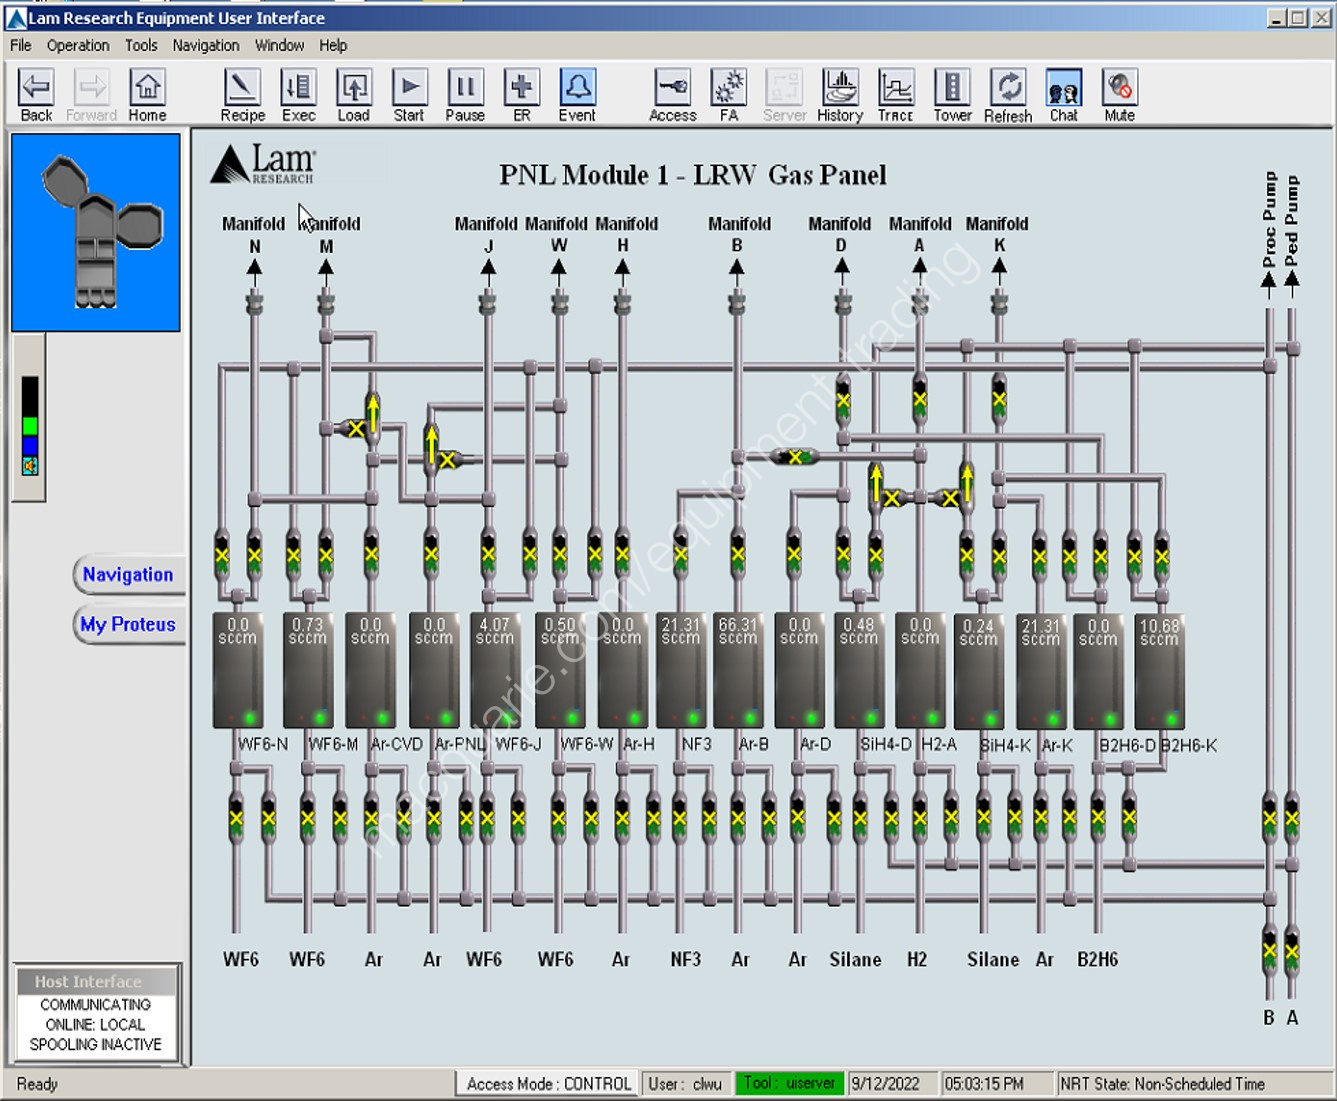Click the Access Mode : CONTROL status
Image resolution: width=1337 pixels, height=1101 pixels.
click(x=548, y=1084)
